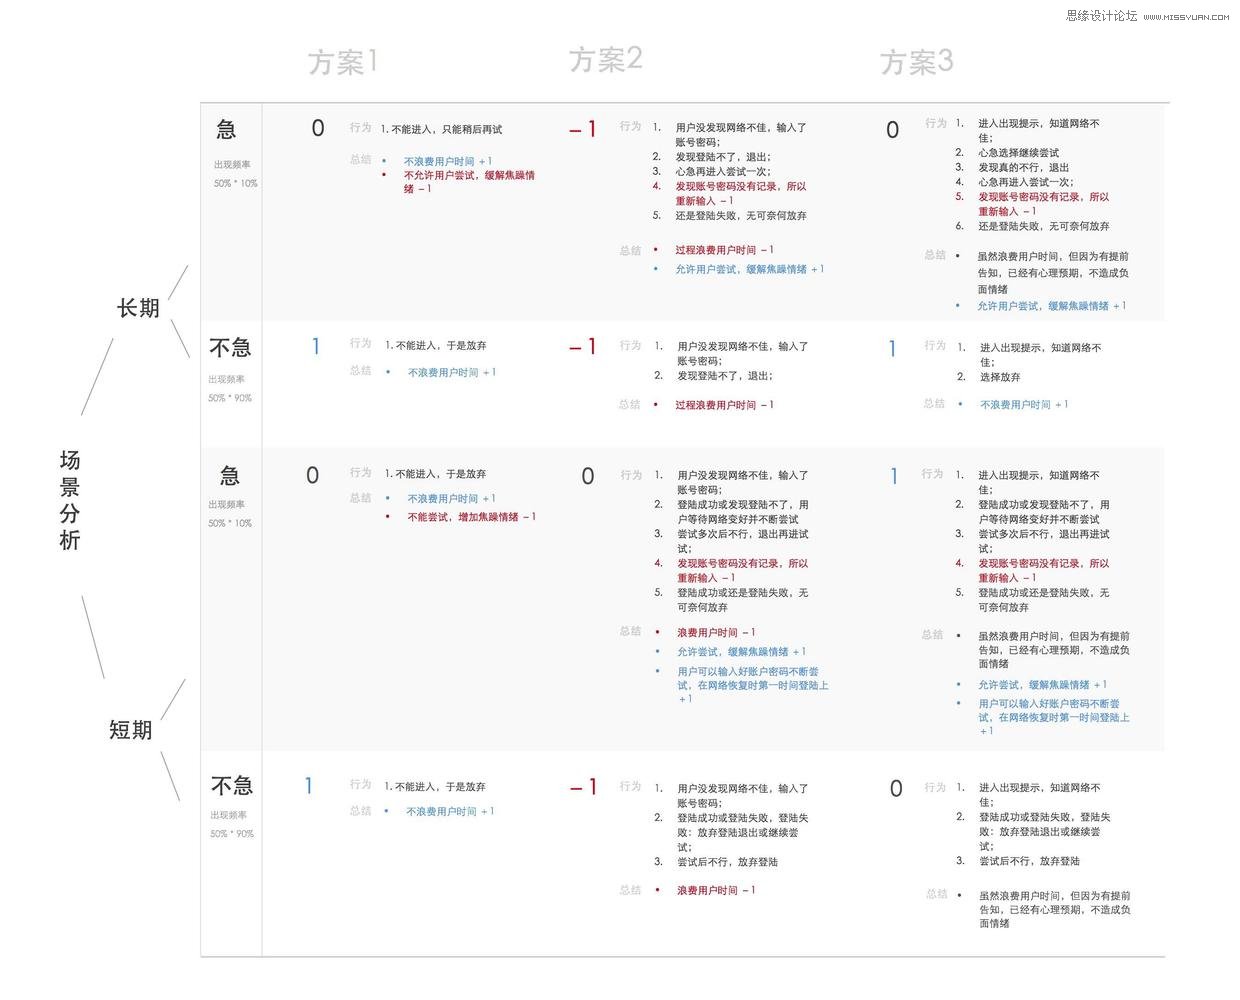Click 过程浪费用户时间 -1 in 长期 不急 row
1240x1000 pixels.
click(x=724, y=405)
